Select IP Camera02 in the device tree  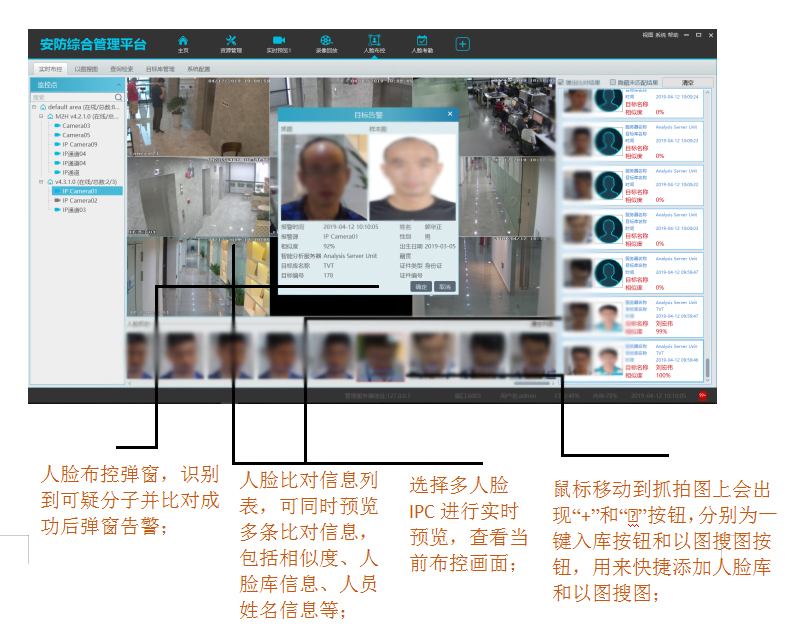(79, 200)
